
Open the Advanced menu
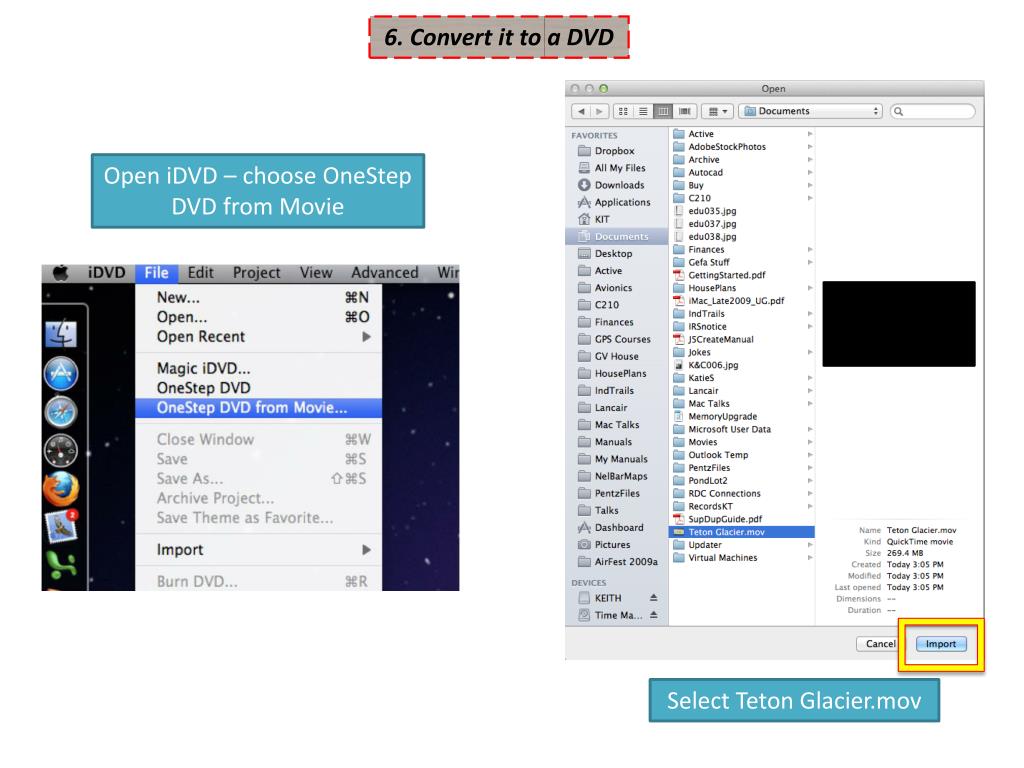coord(385,272)
